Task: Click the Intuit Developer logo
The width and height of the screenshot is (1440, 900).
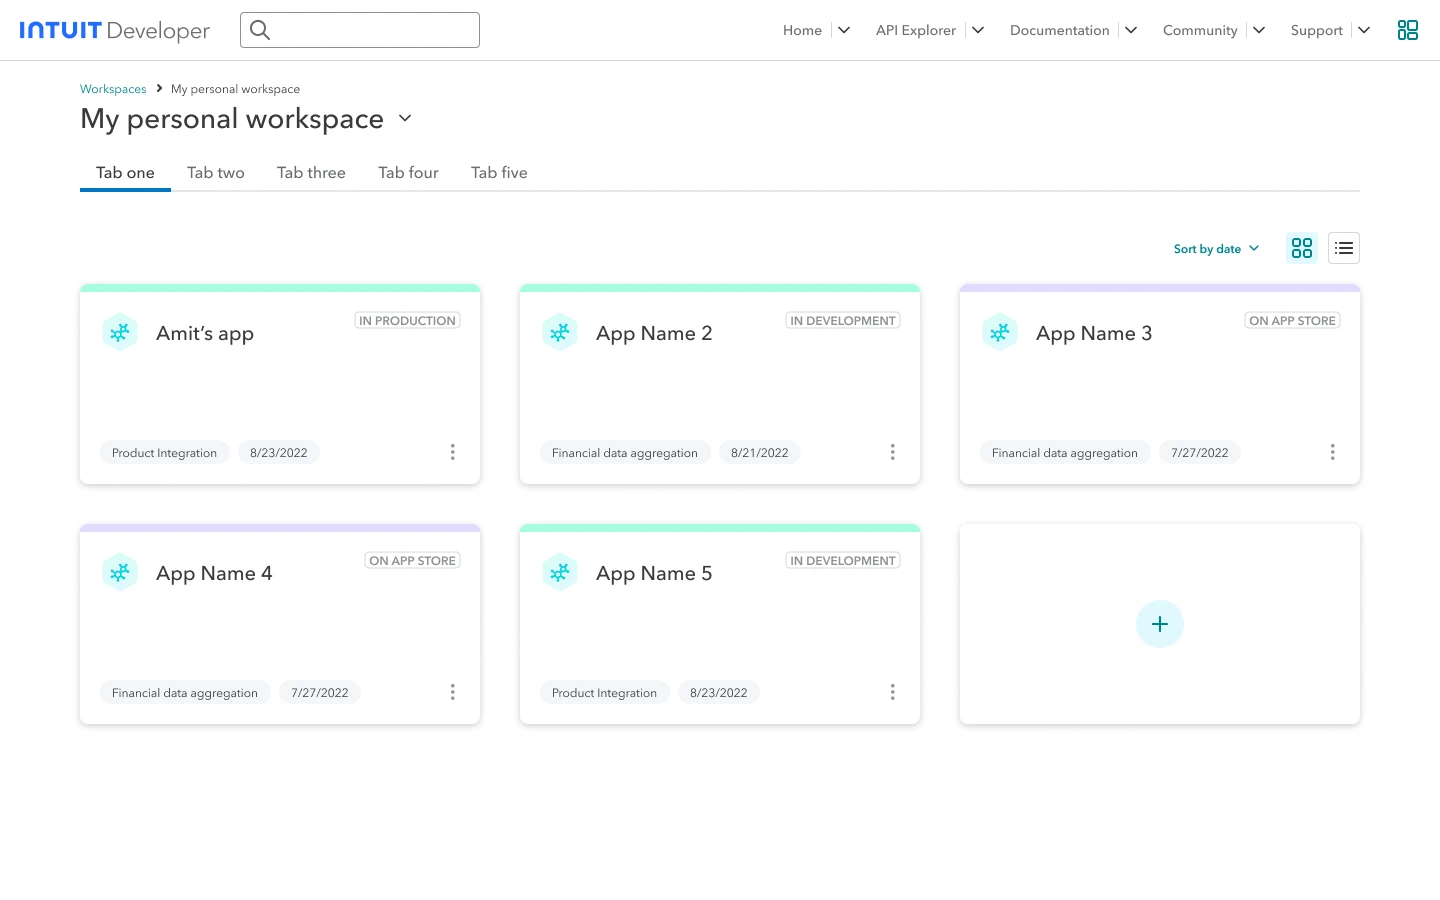Action: tap(115, 30)
